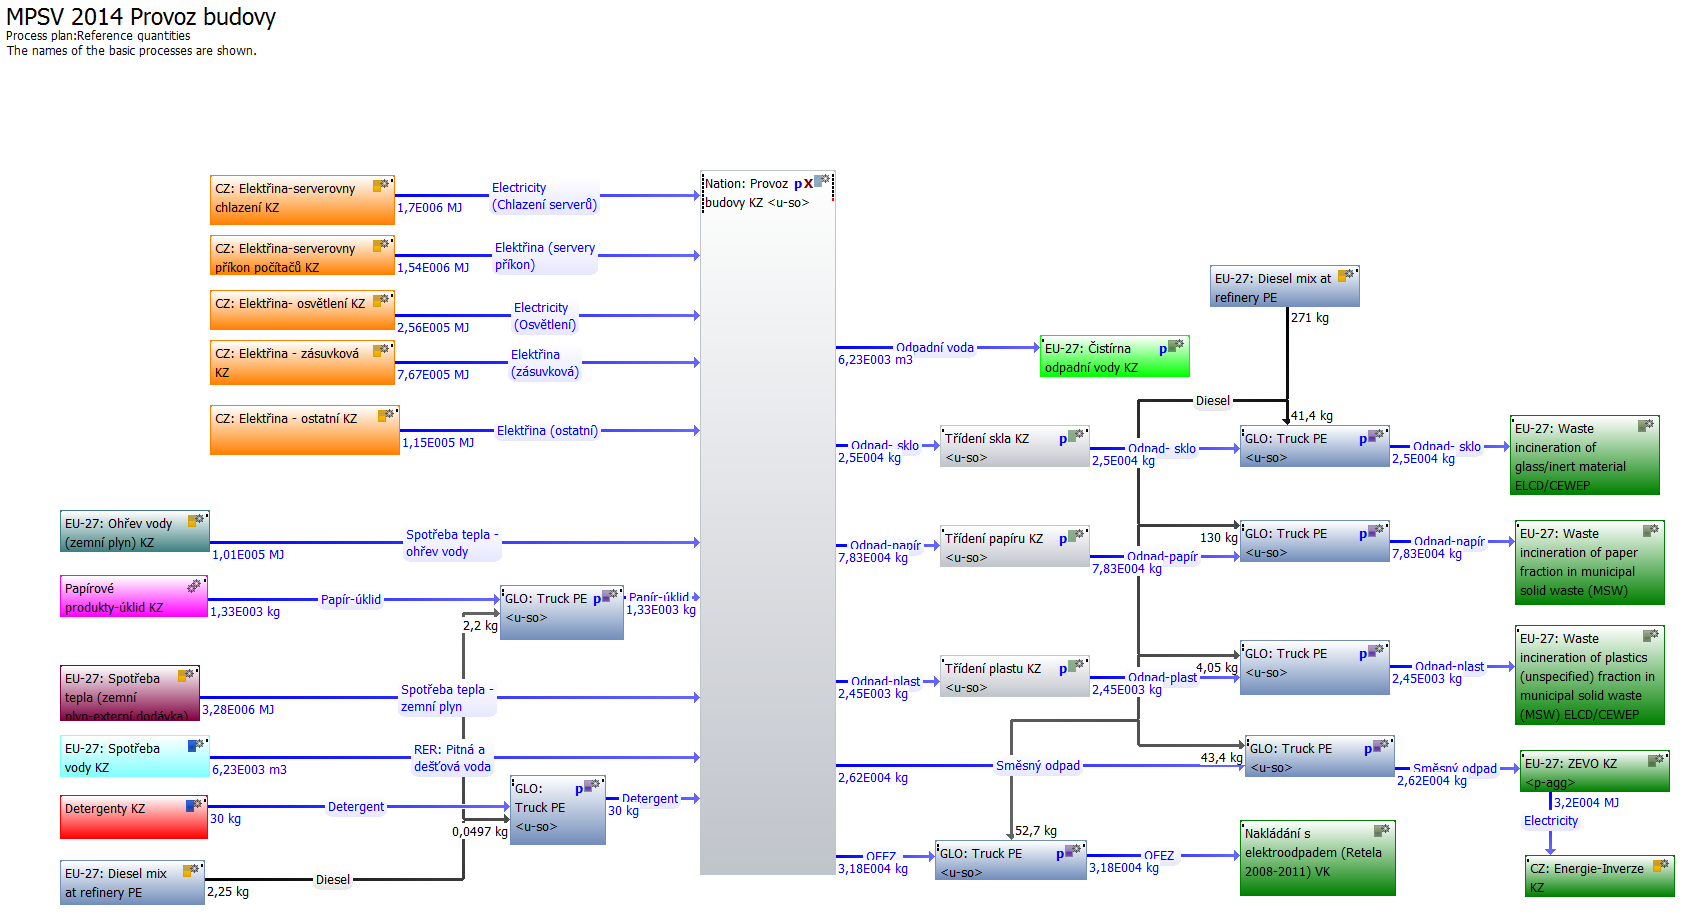Screen dimensions: 1685x915
Task: Click the '3,2E004 MJ' electricity value
Action: 1587,803
